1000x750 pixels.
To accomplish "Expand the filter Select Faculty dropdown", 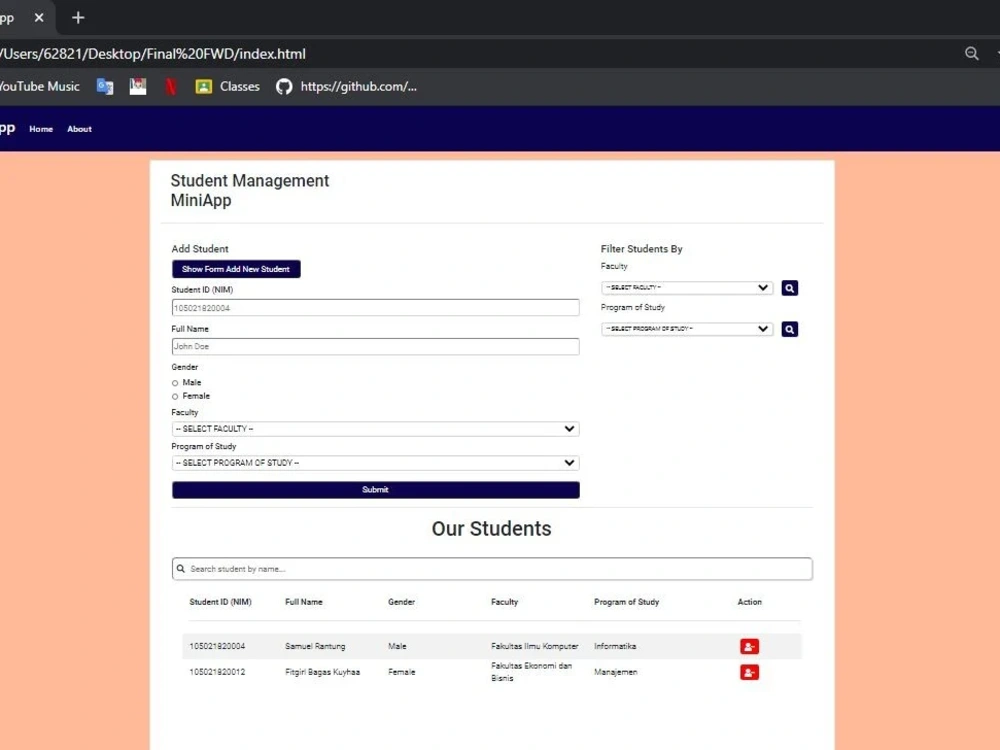I will [687, 288].
